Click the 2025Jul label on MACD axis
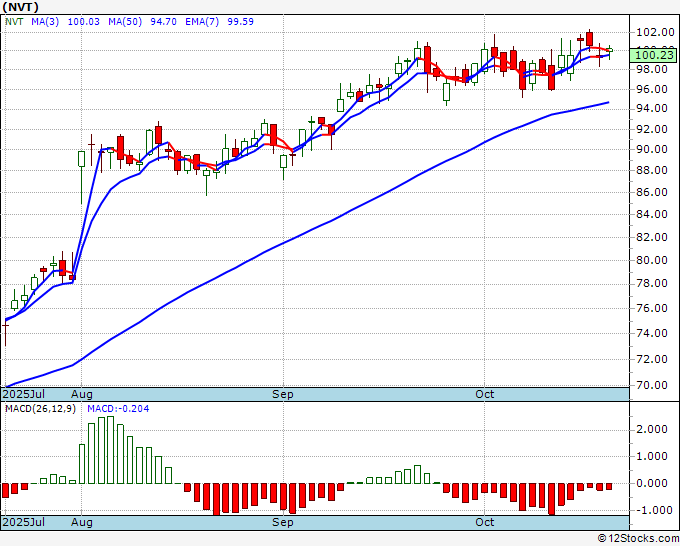Screen dimensions: 680x546 pos(24,522)
